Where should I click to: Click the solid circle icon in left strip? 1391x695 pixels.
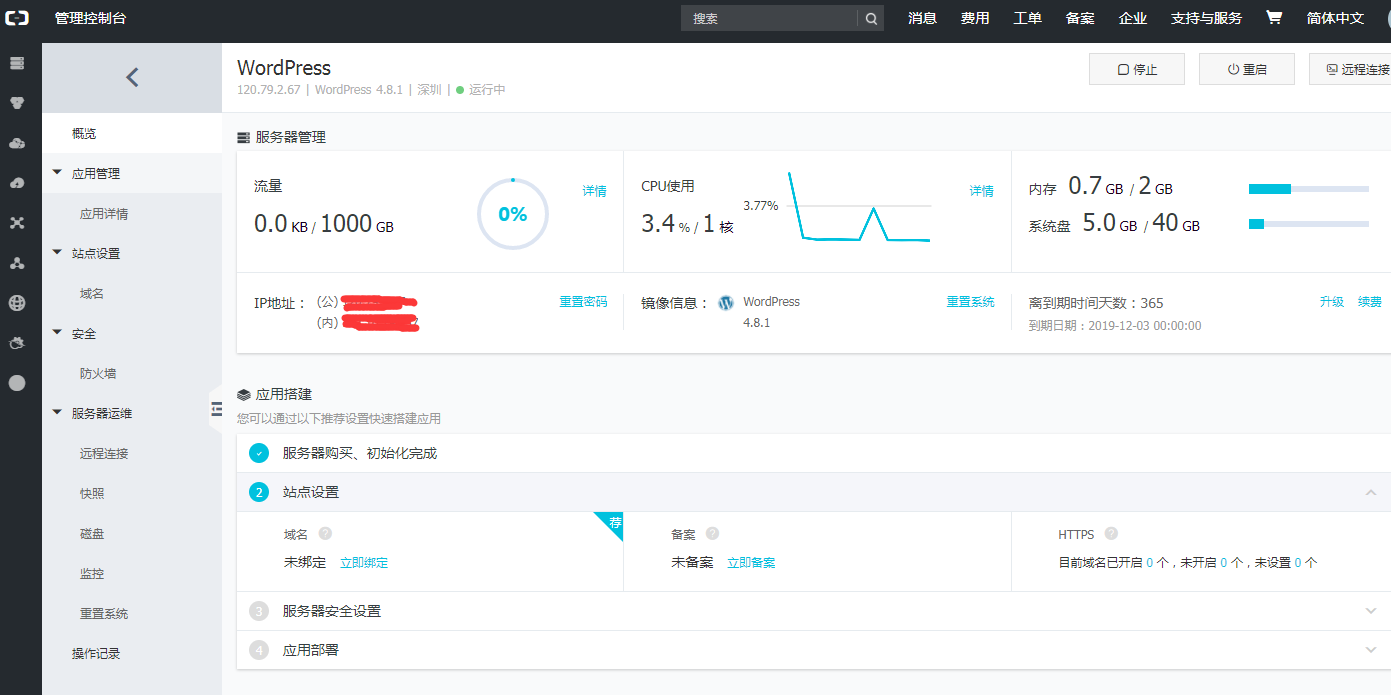[x=17, y=383]
